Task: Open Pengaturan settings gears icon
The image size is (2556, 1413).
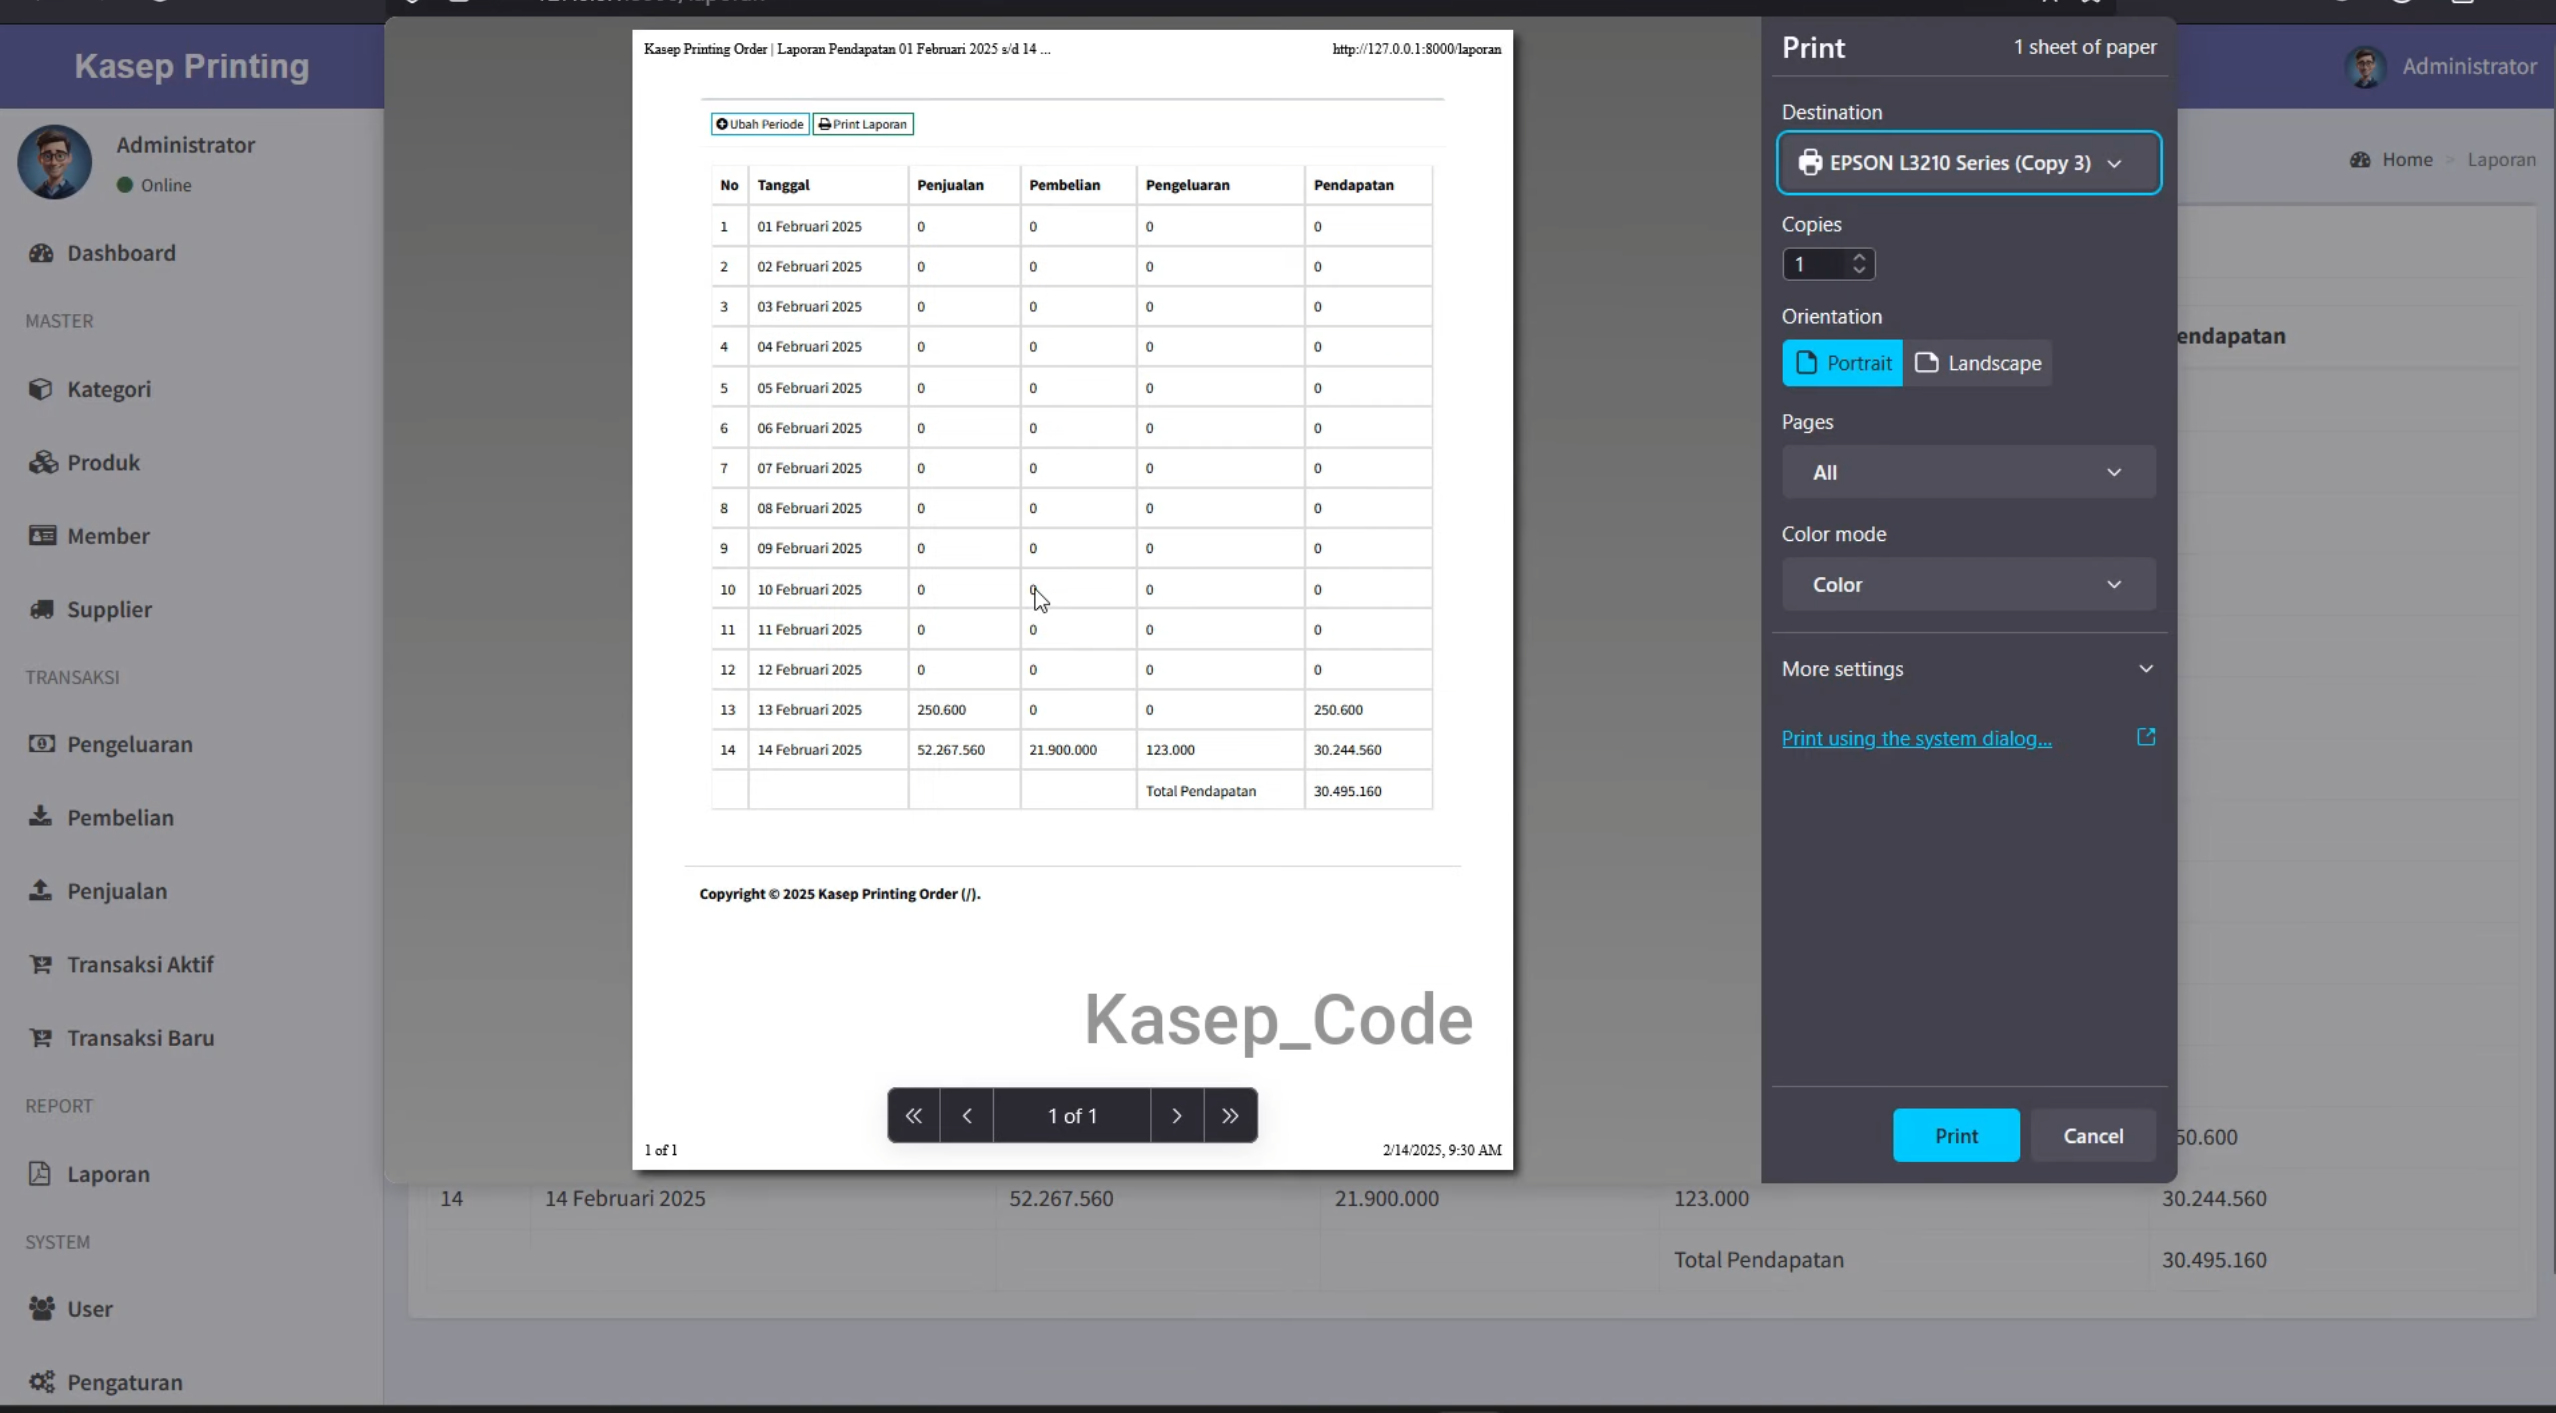Action: pos(41,1382)
